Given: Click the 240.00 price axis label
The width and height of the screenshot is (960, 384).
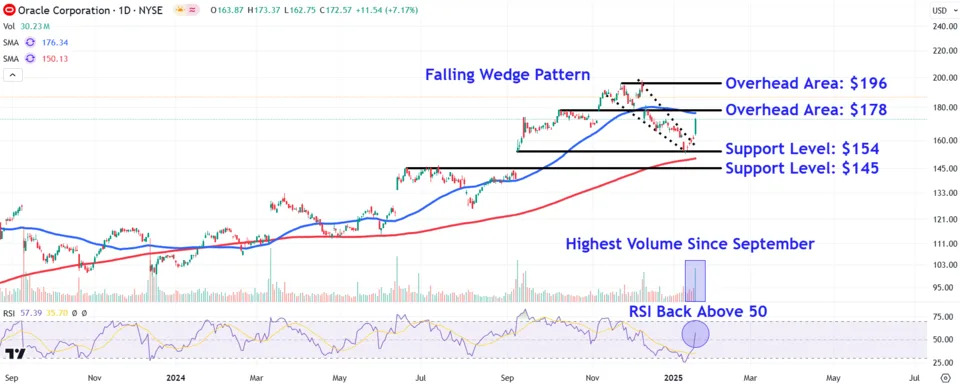Looking at the screenshot, I should [x=945, y=26].
